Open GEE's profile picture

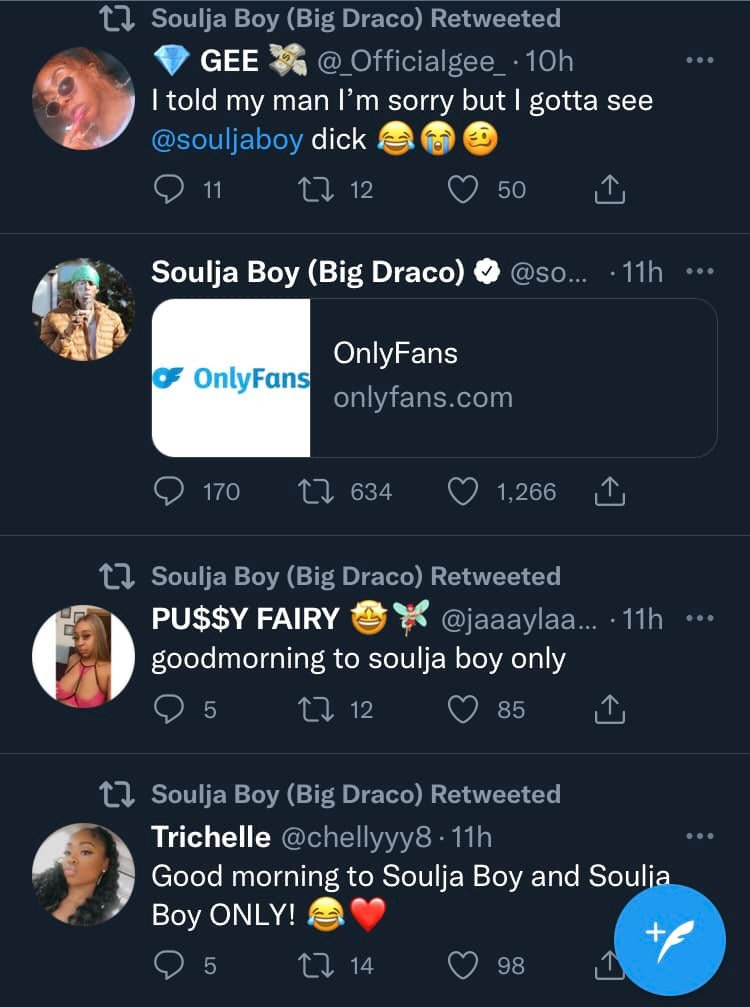(x=83, y=97)
